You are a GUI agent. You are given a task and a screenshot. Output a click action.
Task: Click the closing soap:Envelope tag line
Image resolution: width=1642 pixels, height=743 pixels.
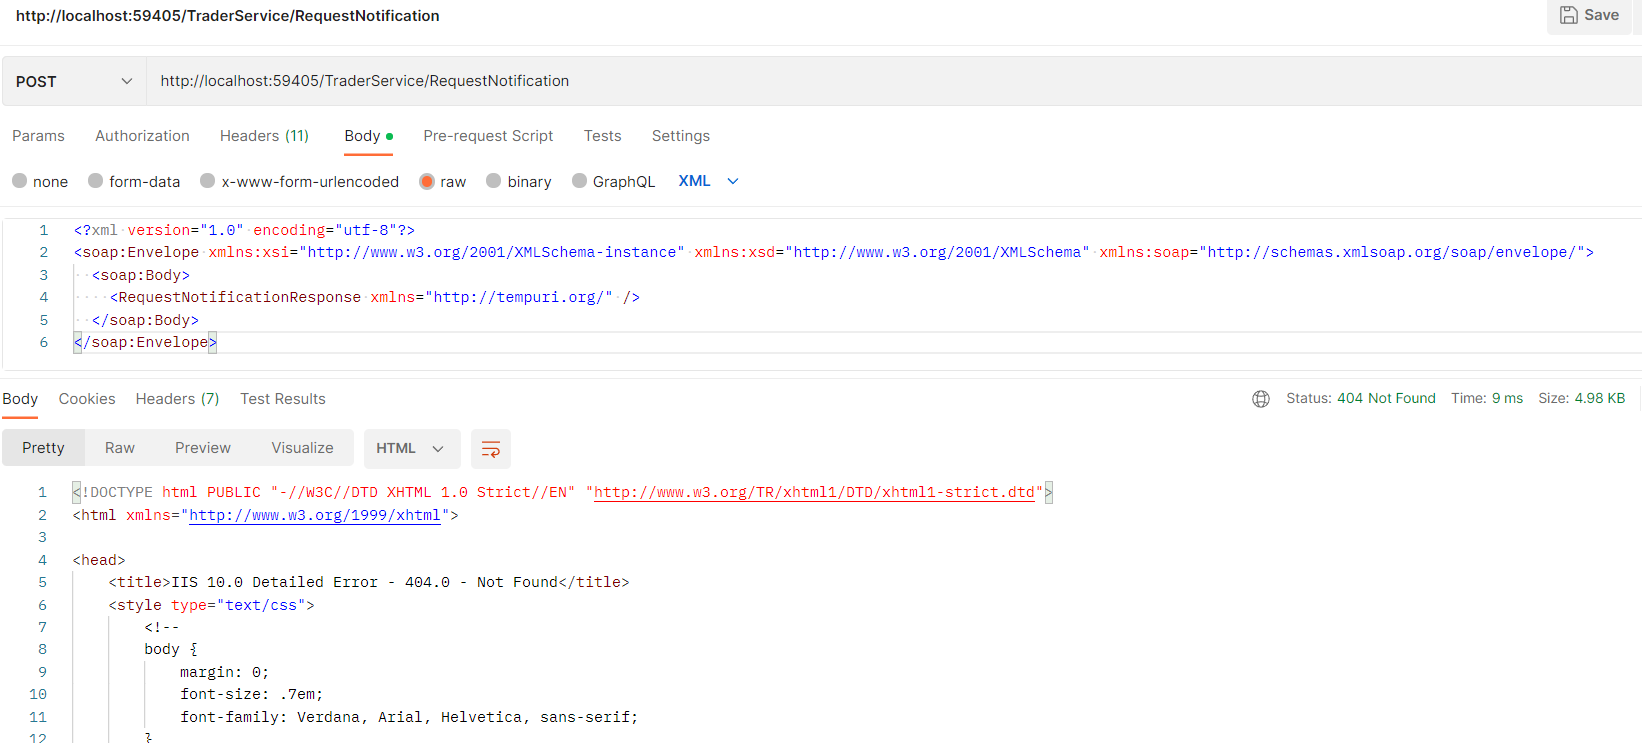tap(145, 342)
